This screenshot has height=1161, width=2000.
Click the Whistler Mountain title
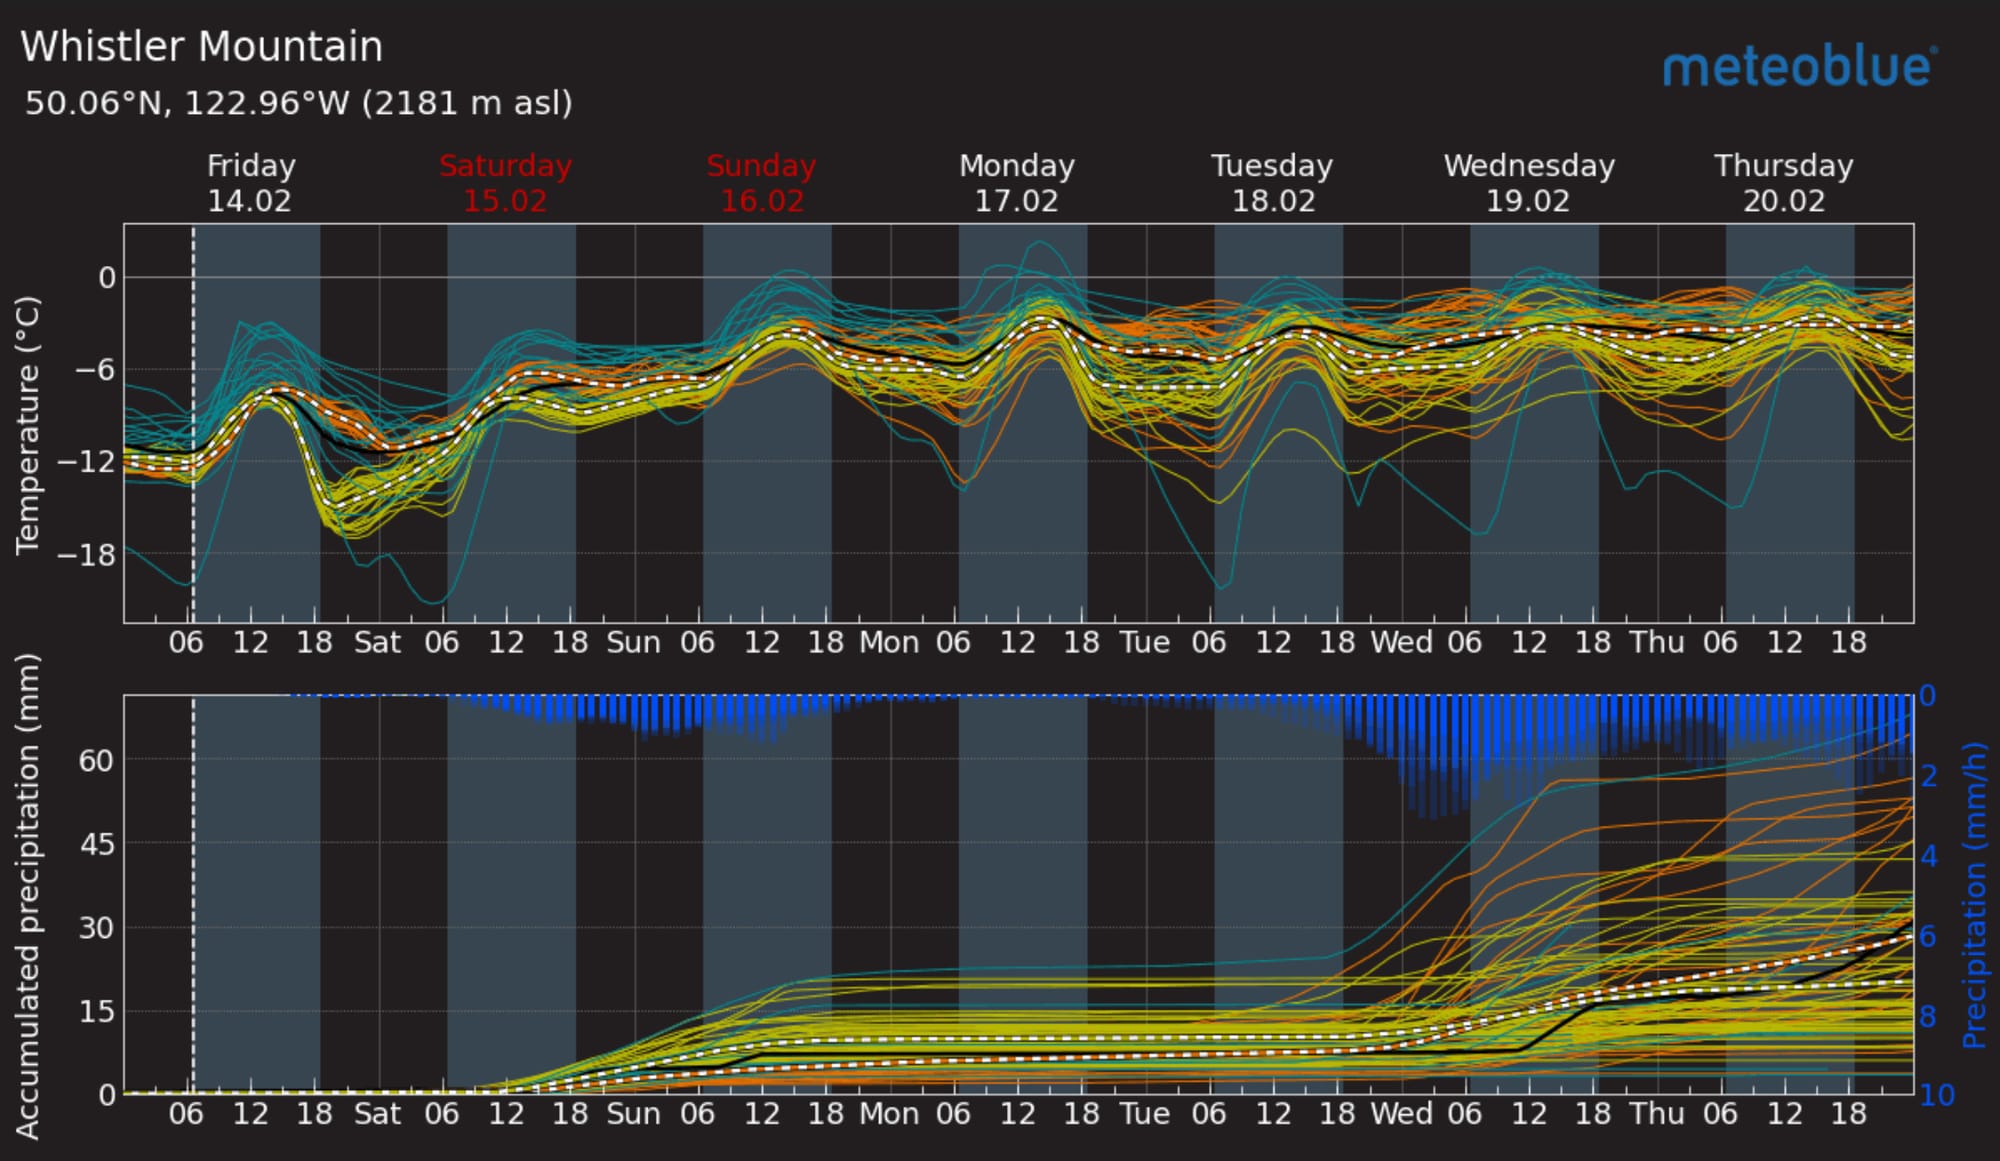coord(202,47)
